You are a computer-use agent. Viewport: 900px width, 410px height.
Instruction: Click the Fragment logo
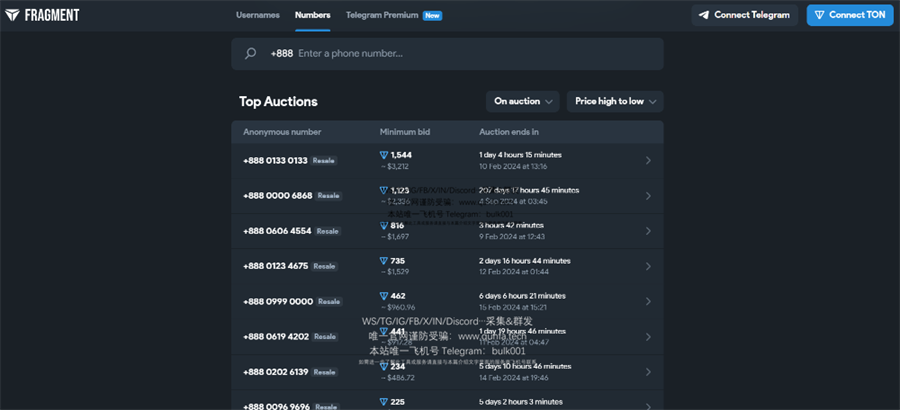pos(42,16)
